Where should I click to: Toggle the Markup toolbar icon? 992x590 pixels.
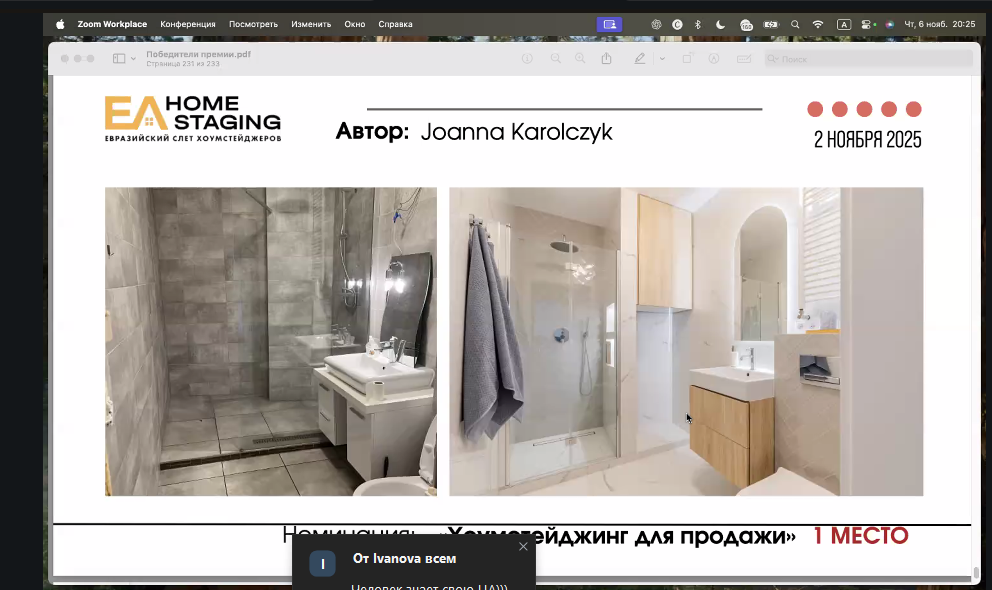pos(714,58)
